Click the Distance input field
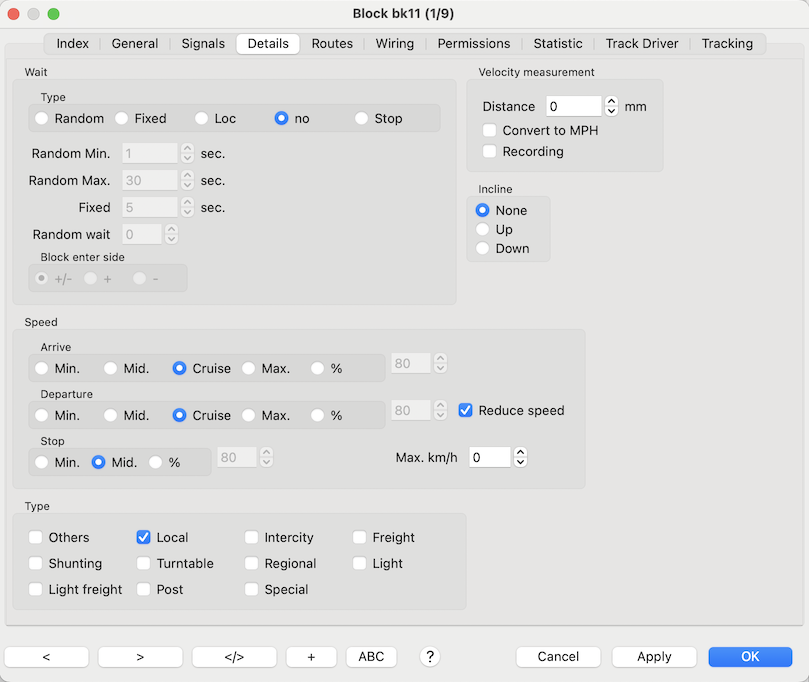The width and height of the screenshot is (809, 682). click(572, 107)
